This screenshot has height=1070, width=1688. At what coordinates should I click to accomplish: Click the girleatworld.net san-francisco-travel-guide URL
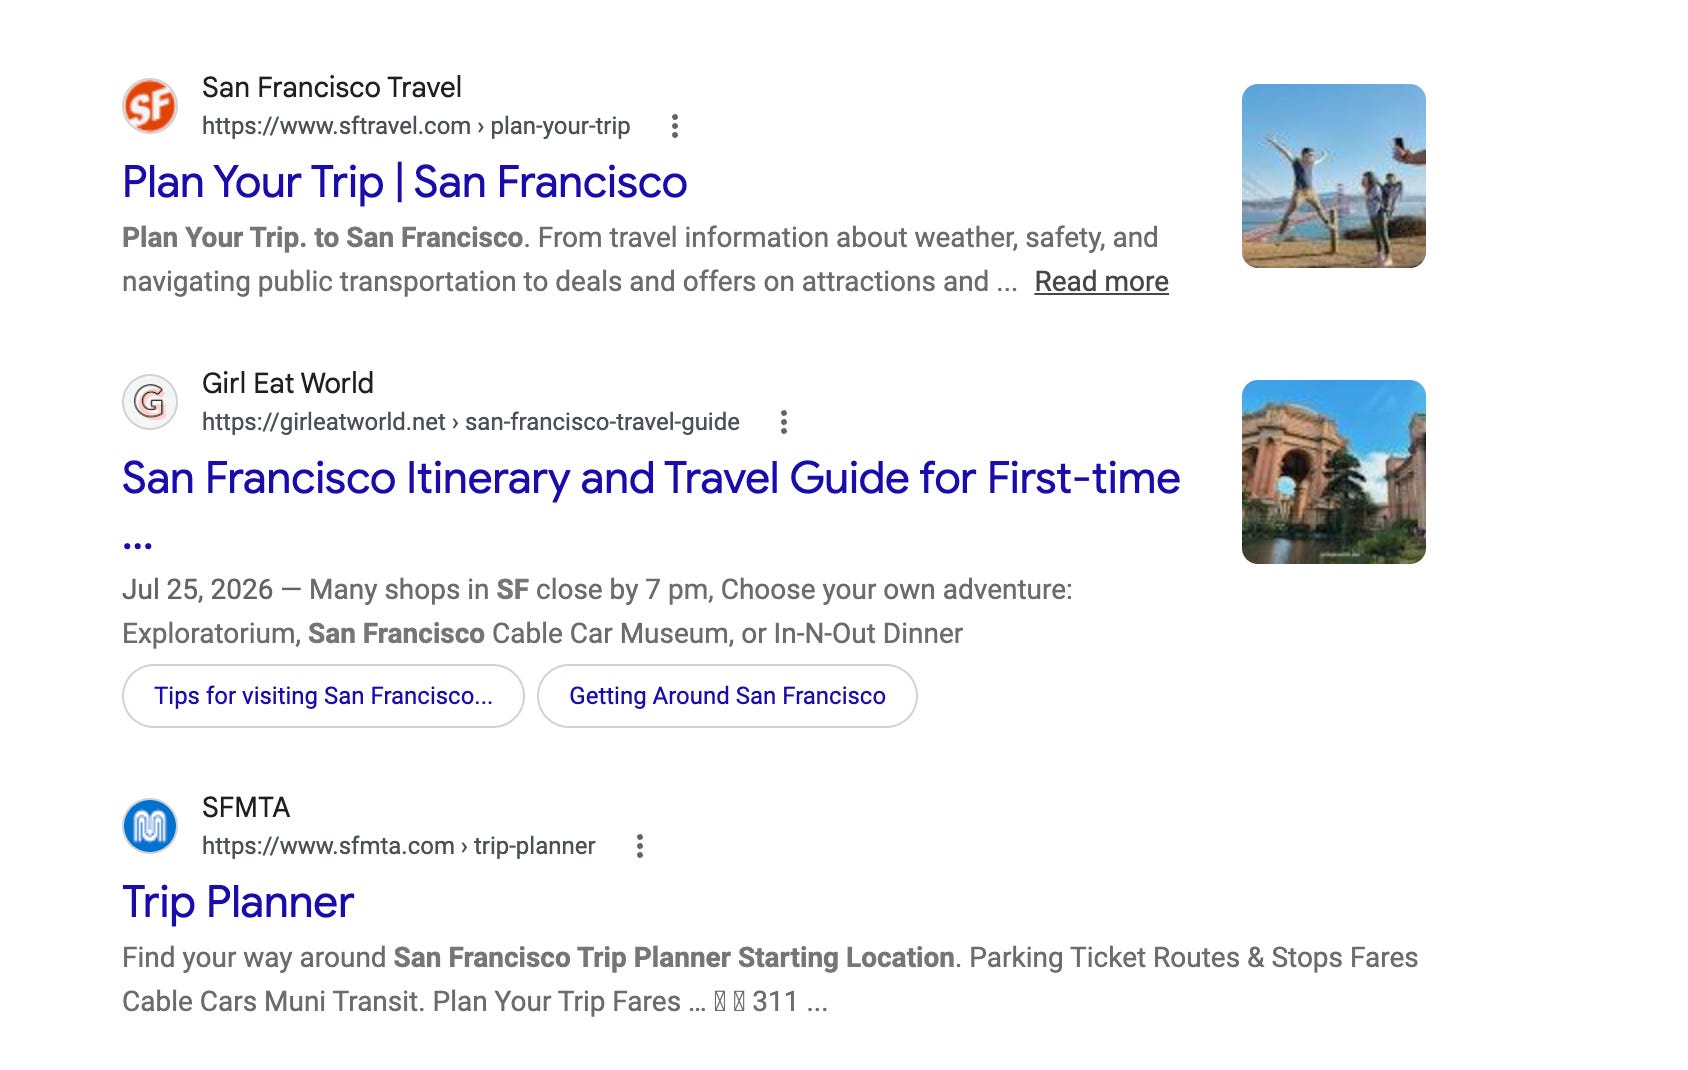point(471,422)
